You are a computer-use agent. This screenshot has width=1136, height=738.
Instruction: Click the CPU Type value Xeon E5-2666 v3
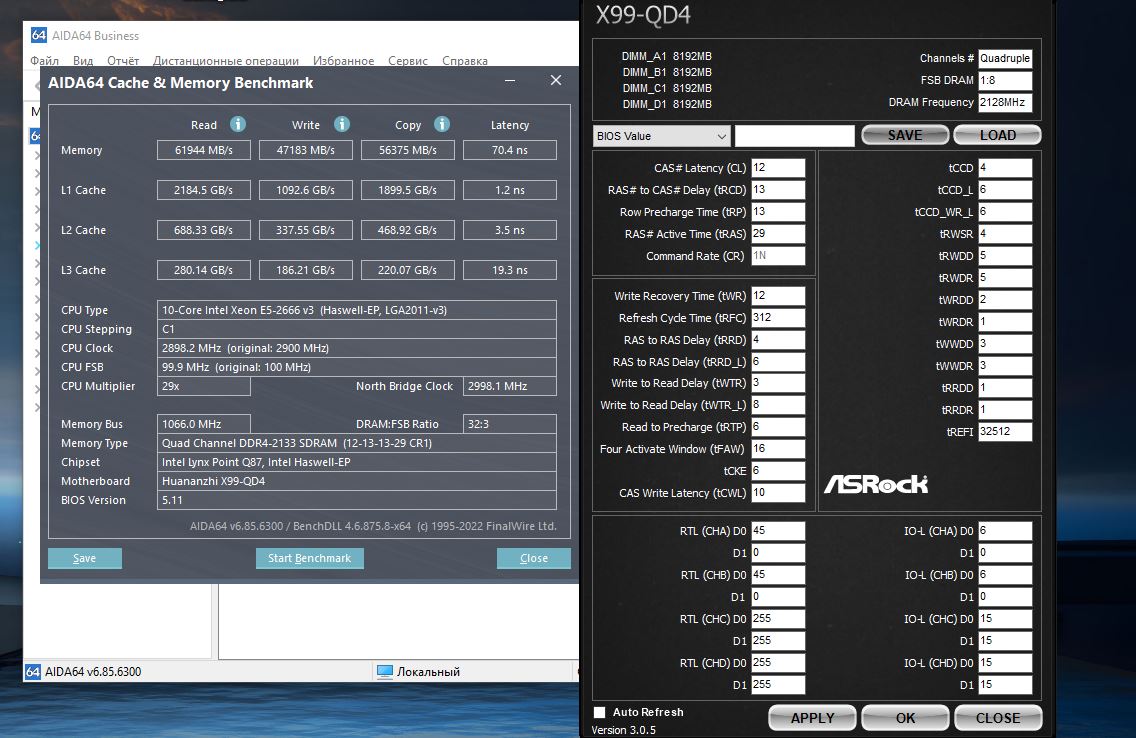tap(356, 310)
